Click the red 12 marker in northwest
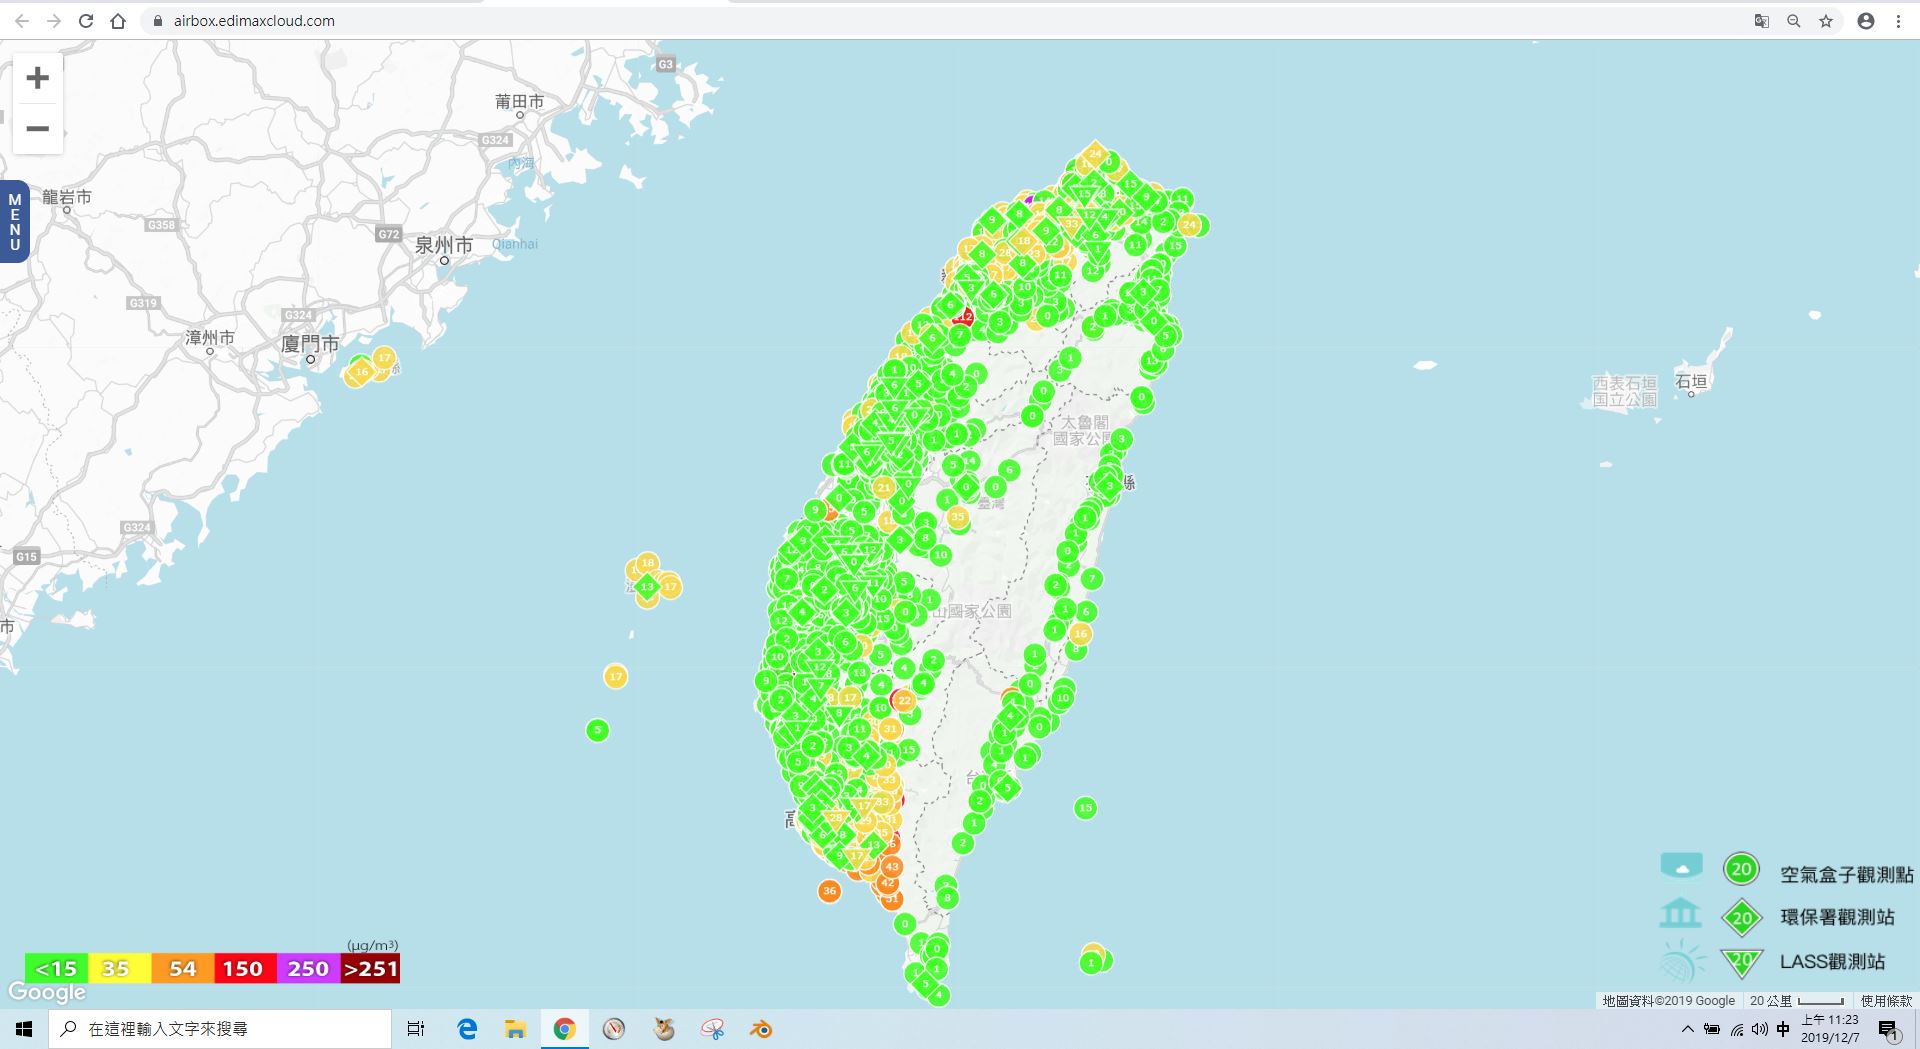 [x=964, y=317]
